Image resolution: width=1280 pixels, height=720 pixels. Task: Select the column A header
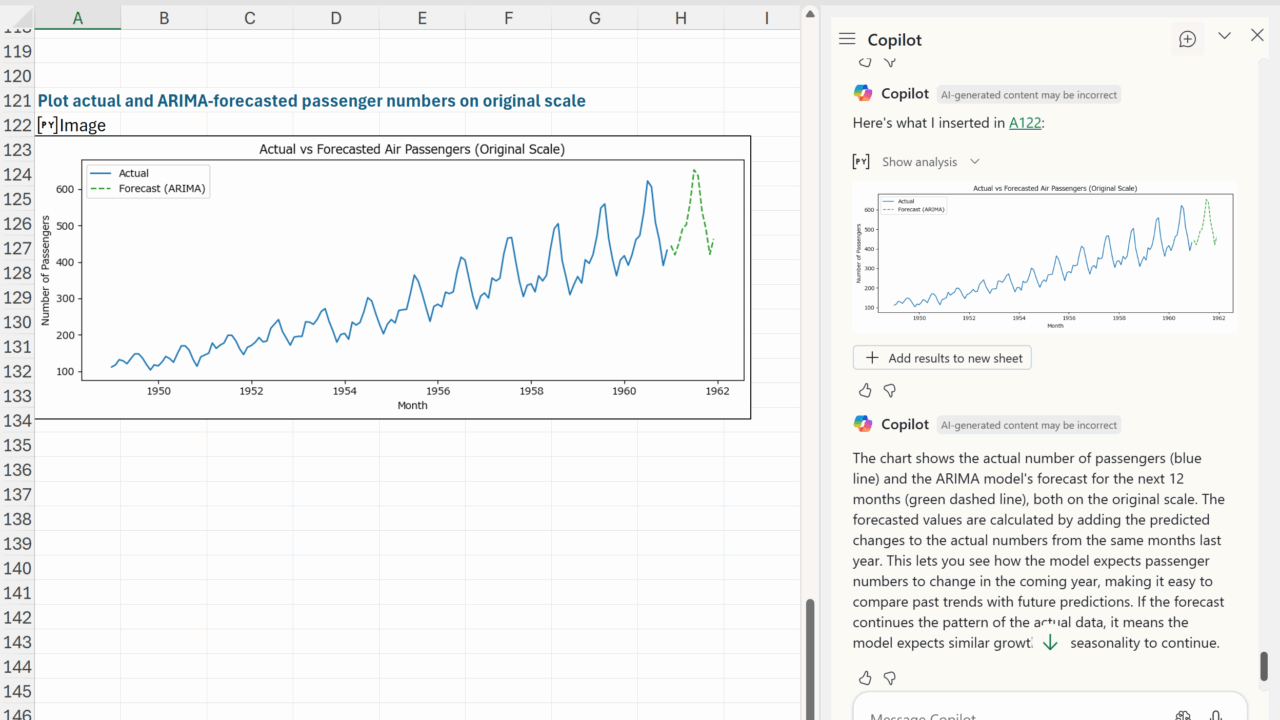click(x=78, y=17)
